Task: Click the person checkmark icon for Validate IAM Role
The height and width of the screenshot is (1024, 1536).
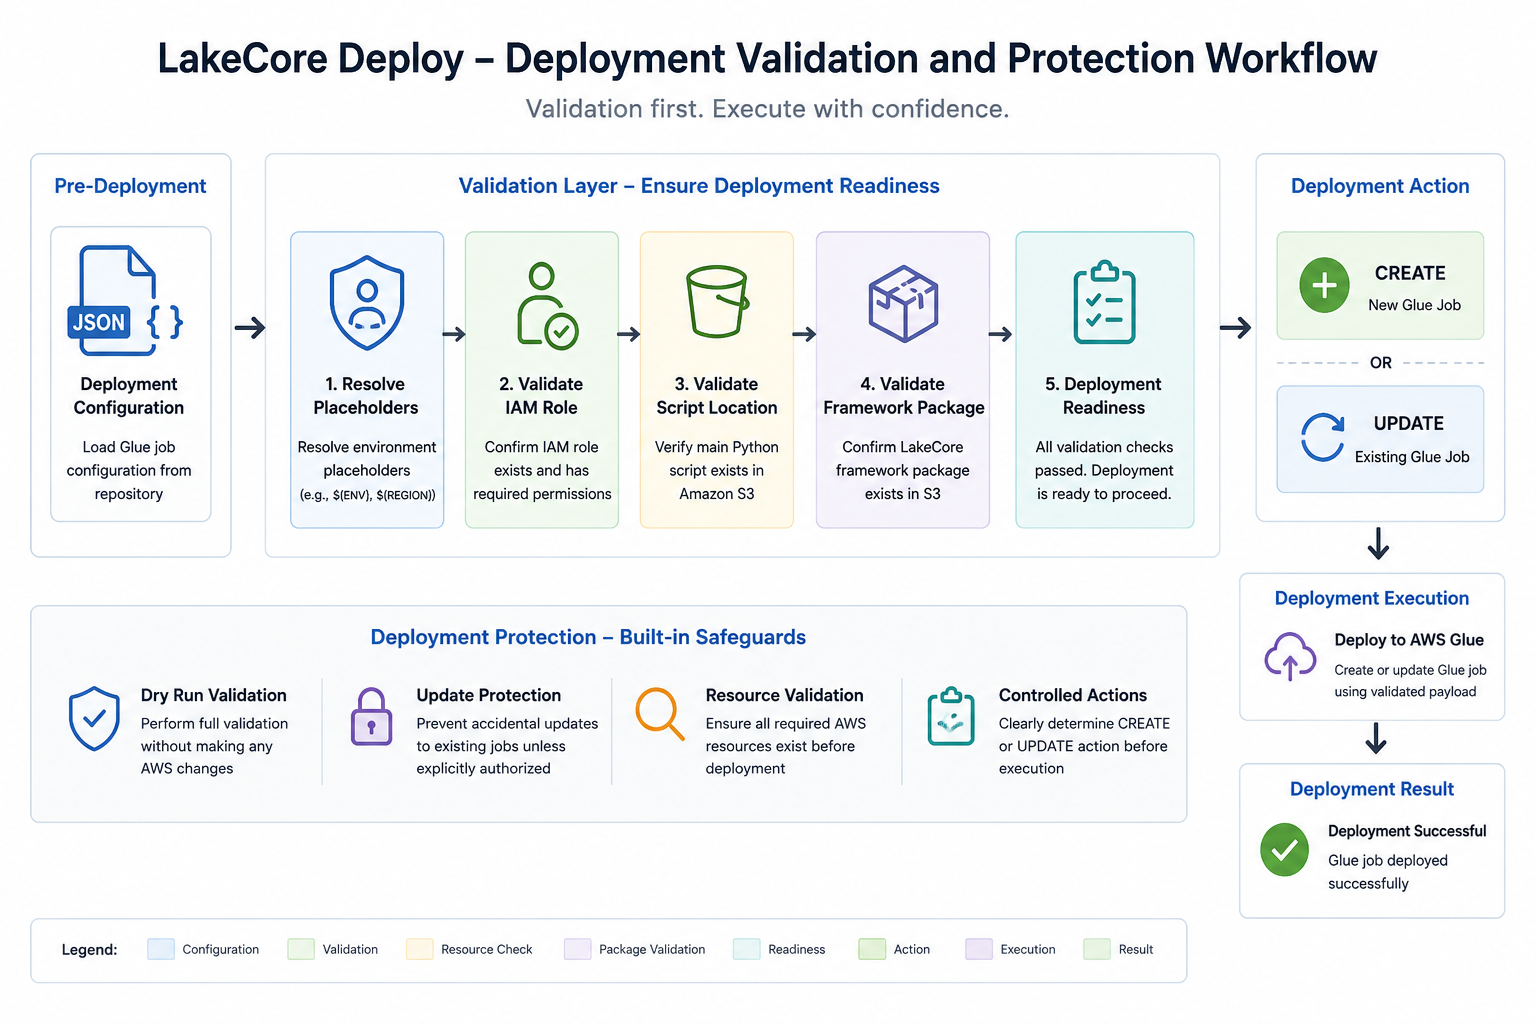Action: [x=546, y=306]
